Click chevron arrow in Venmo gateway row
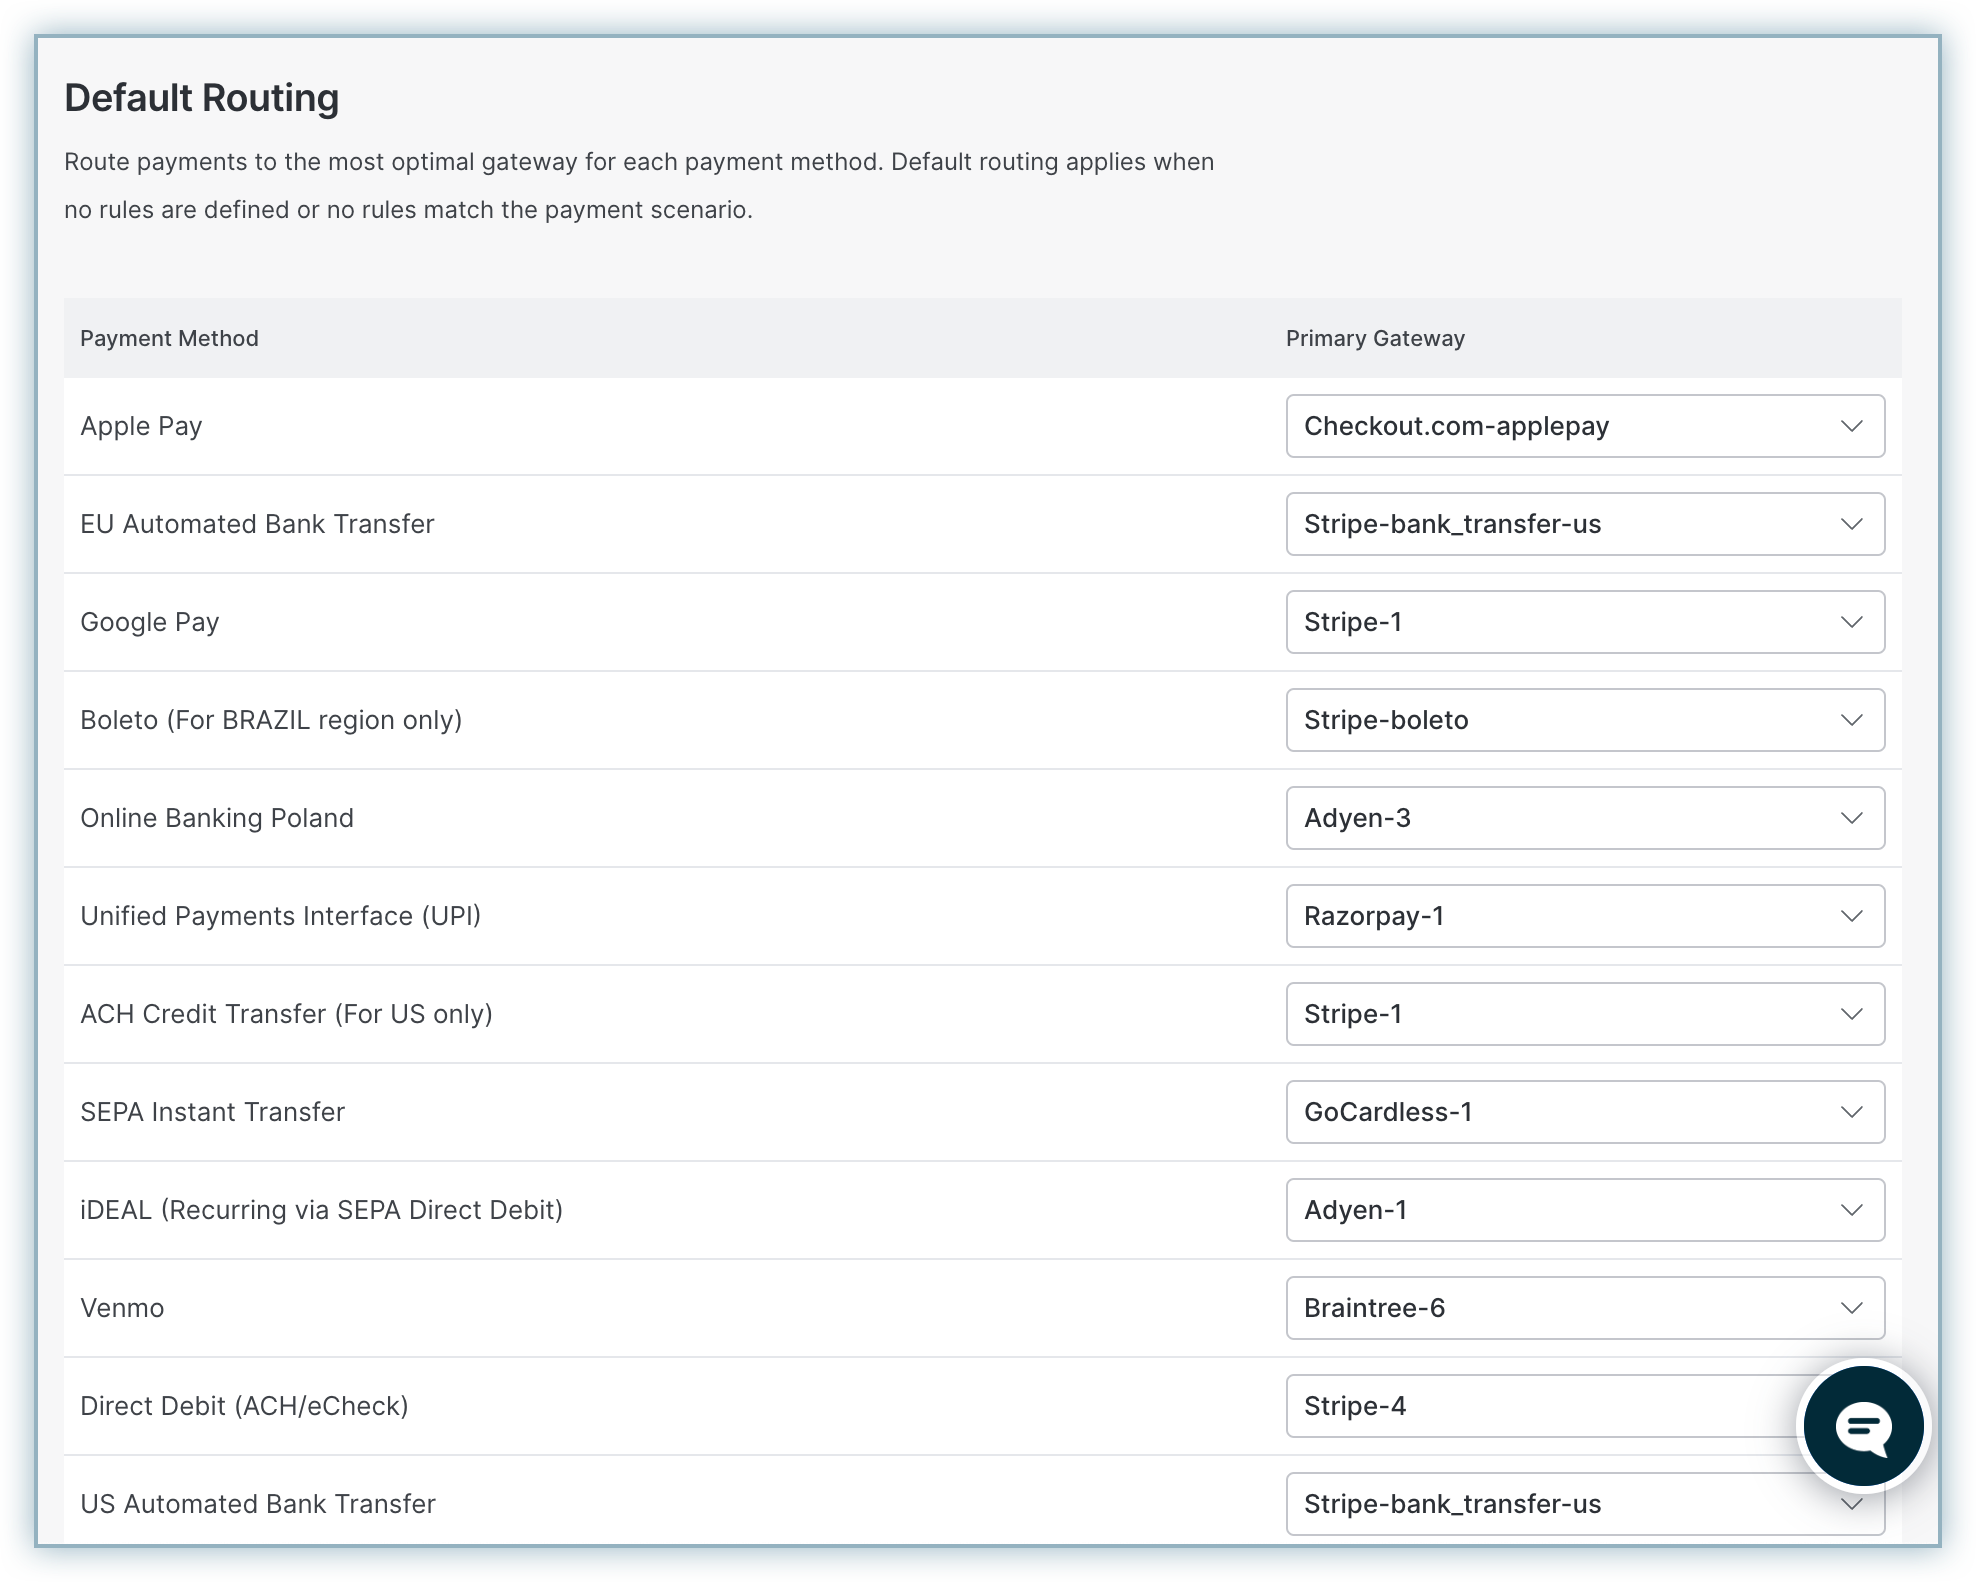The height and width of the screenshot is (1582, 1976). [x=1851, y=1308]
